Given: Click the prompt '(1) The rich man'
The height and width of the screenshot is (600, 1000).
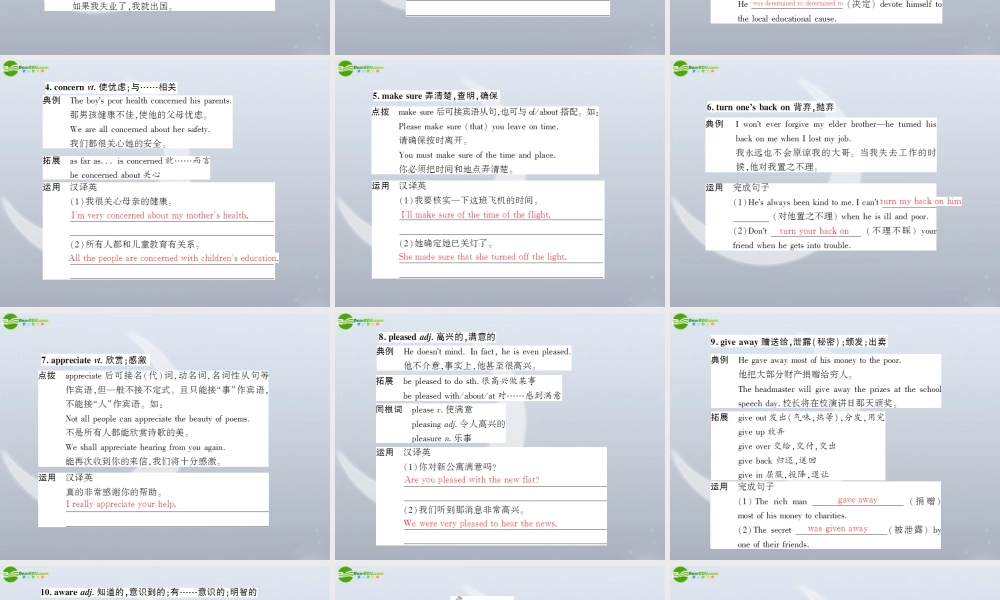Looking at the screenshot, I should click(772, 502).
